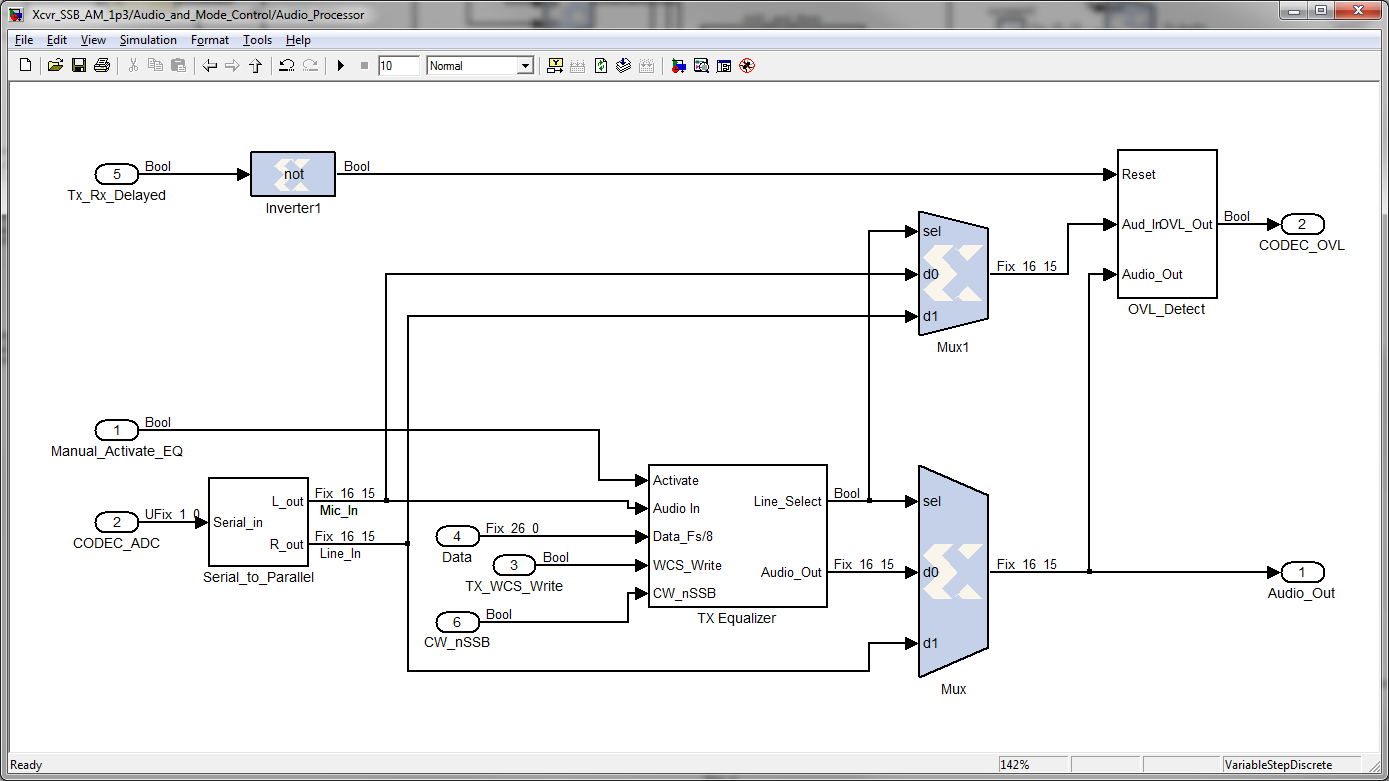Click the red circular debug icon
This screenshot has width=1389, height=781.
click(x=746, y=66)
